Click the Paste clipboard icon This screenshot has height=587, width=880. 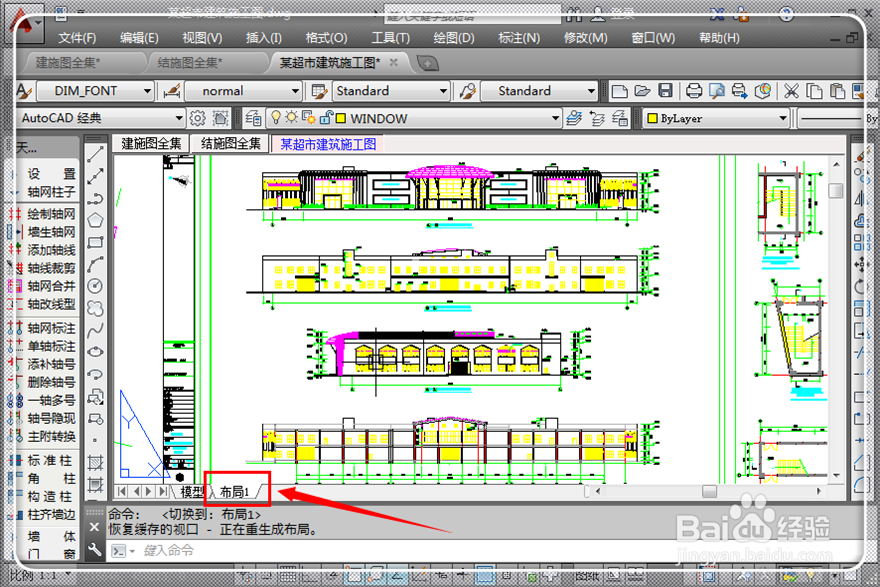pyautogui.click(x=837, y=91)
